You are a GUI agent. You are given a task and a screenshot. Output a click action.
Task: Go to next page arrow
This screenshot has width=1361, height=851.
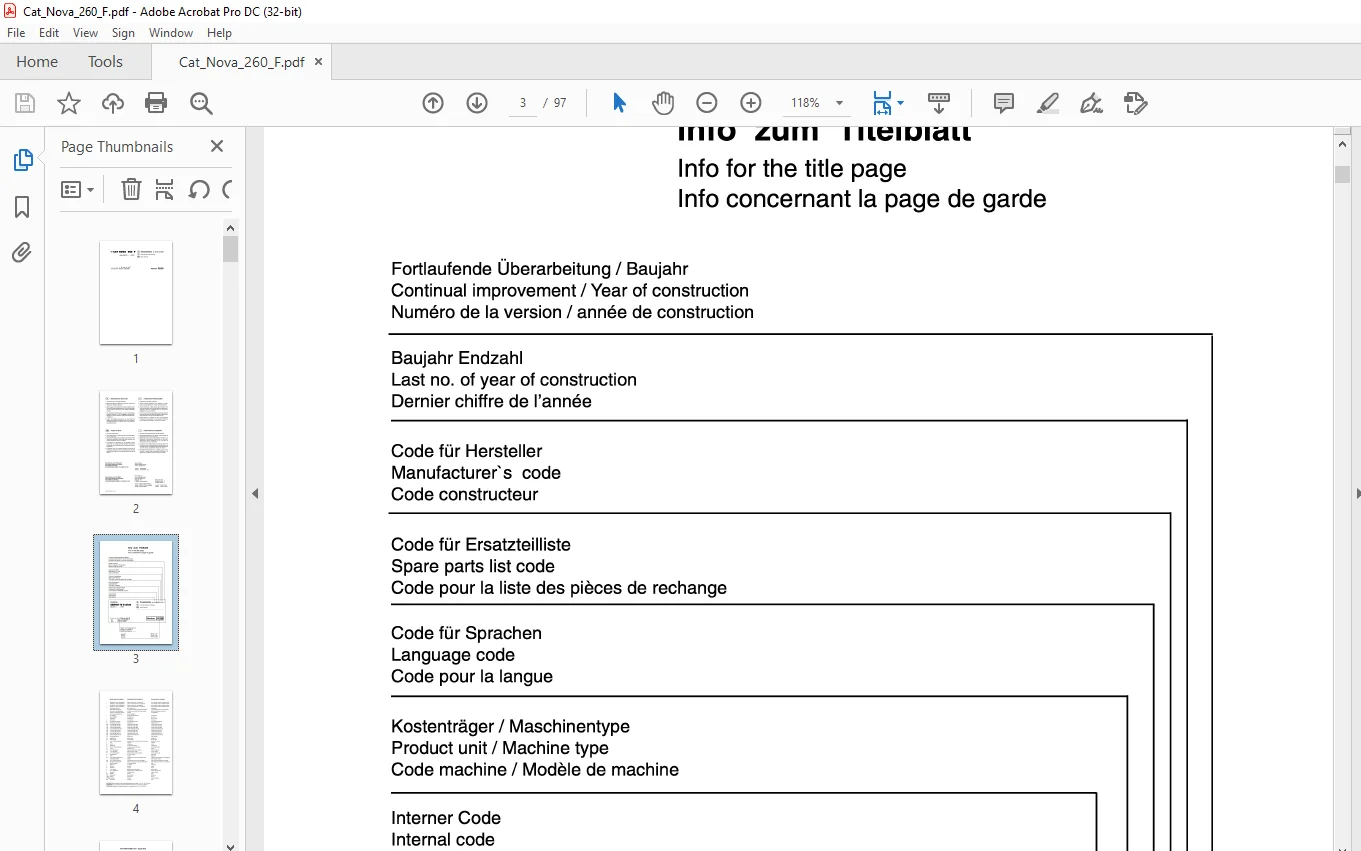click(x=477, y=103)
